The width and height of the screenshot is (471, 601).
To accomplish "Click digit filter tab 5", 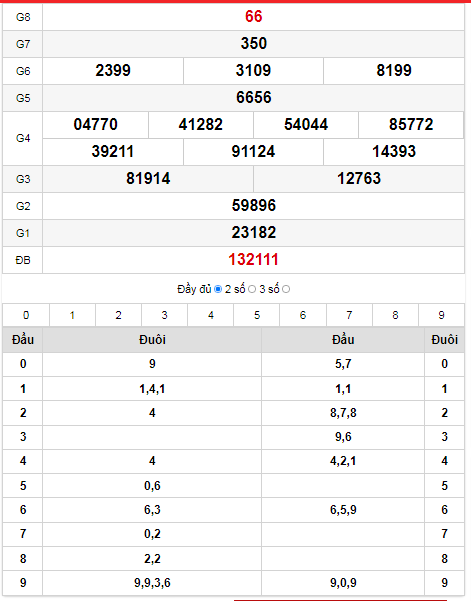I will pos(257,315).
